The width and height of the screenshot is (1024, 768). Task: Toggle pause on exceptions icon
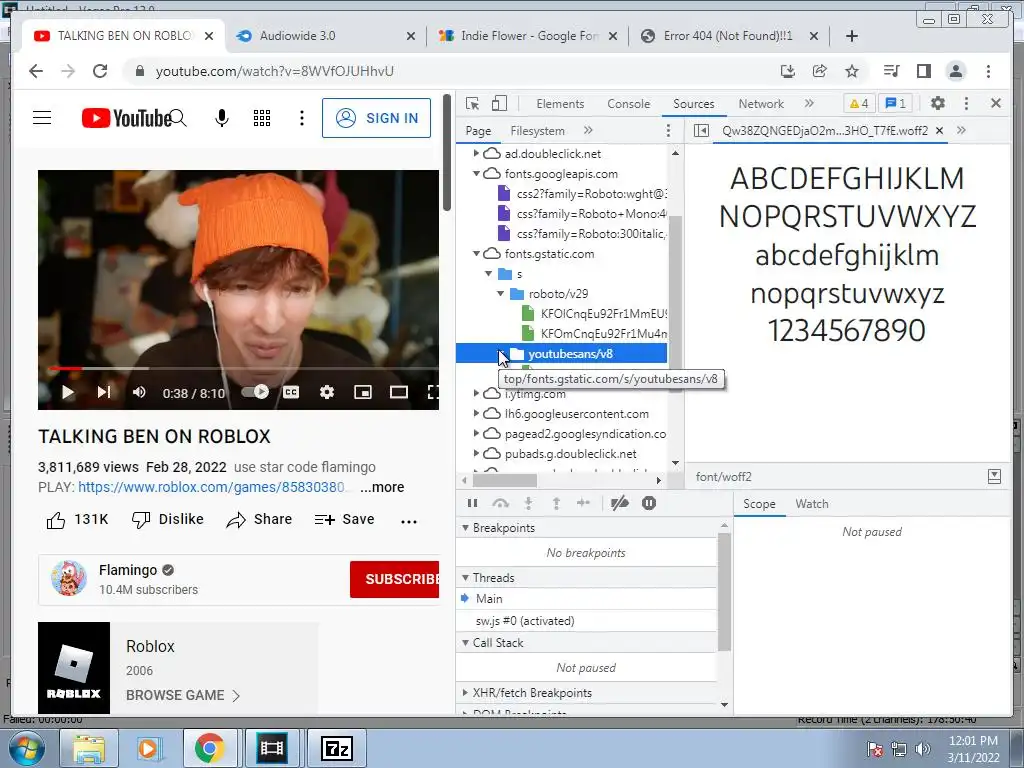[648, 503]
